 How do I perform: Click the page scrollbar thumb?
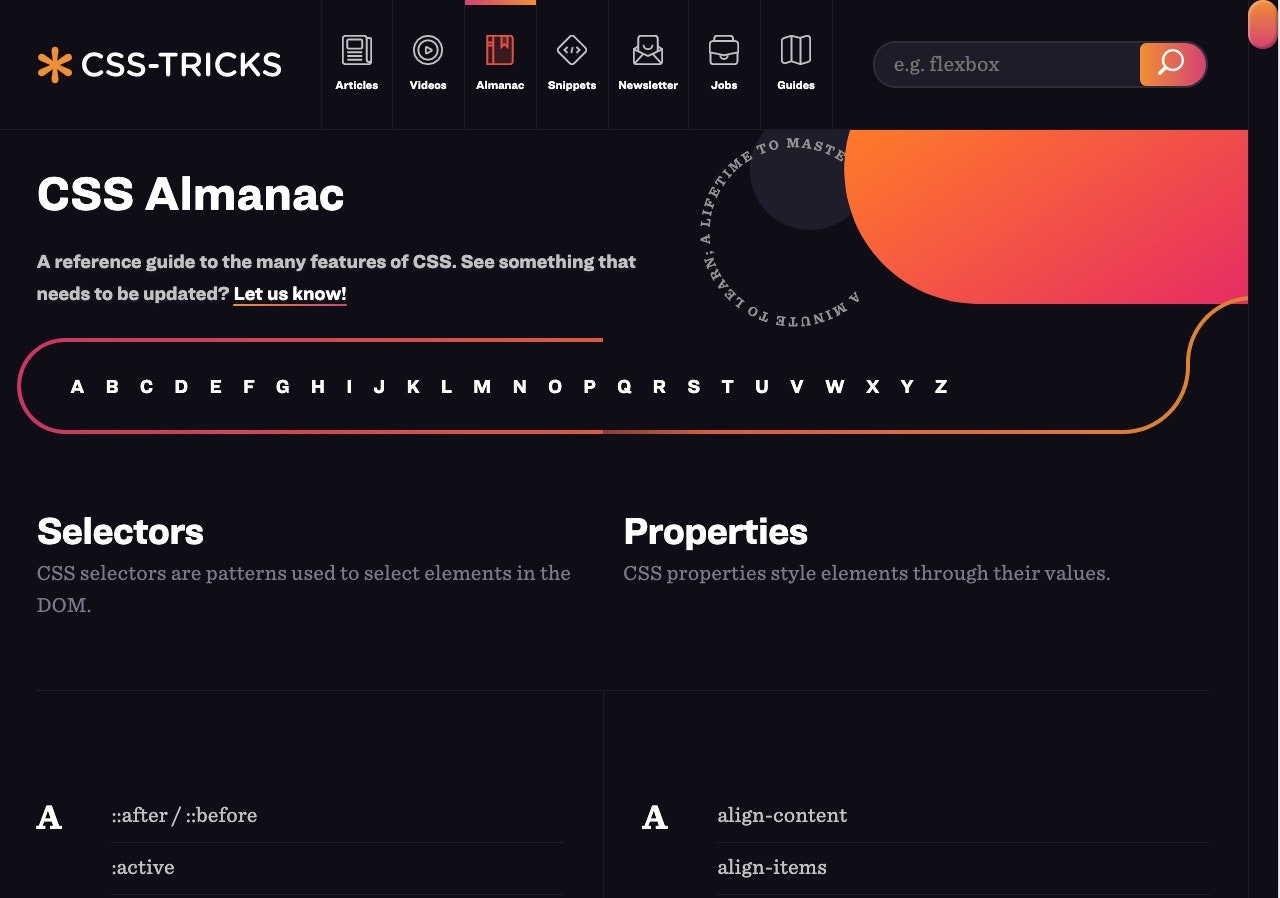click(x=1262, y=24)
